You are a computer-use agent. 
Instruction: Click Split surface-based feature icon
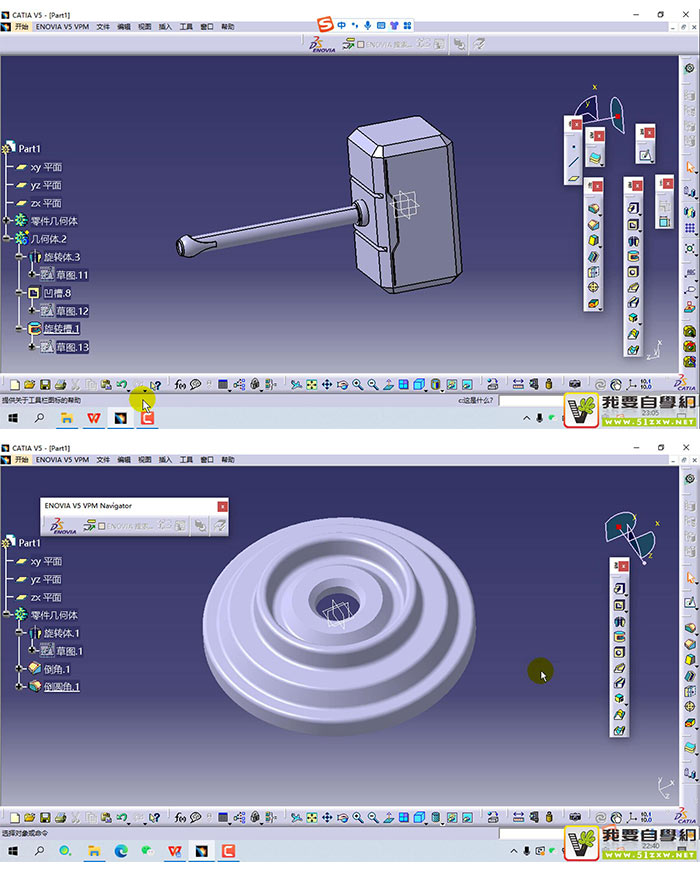[x=595, y=158]
